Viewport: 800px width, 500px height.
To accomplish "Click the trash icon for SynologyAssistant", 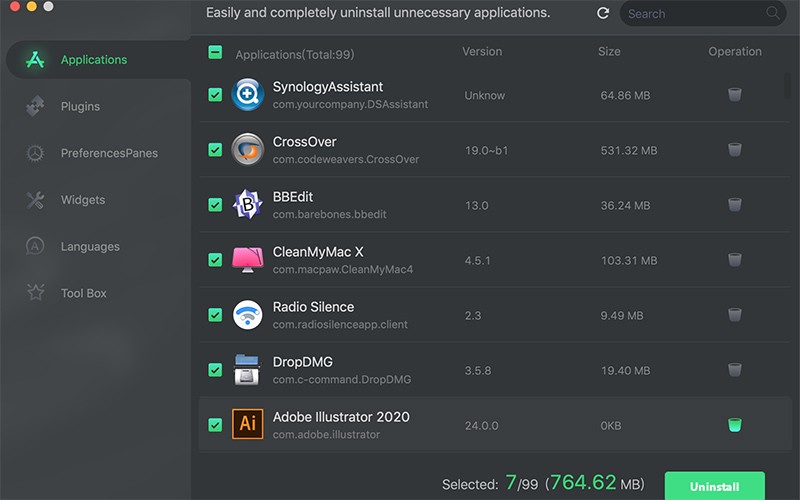I will point(735,94).
